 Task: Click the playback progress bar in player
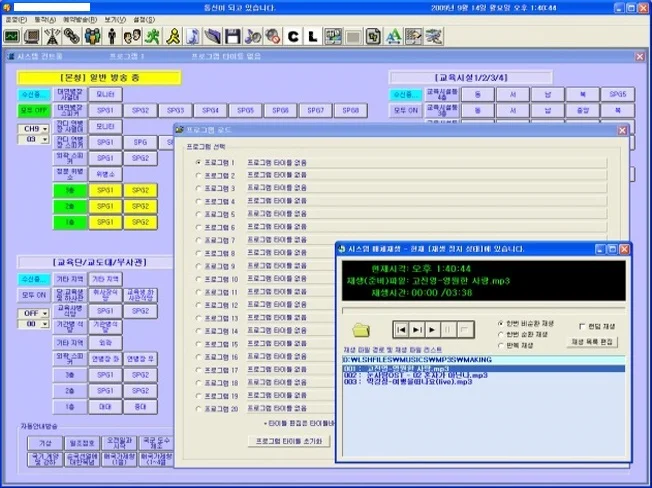point(485,307)
